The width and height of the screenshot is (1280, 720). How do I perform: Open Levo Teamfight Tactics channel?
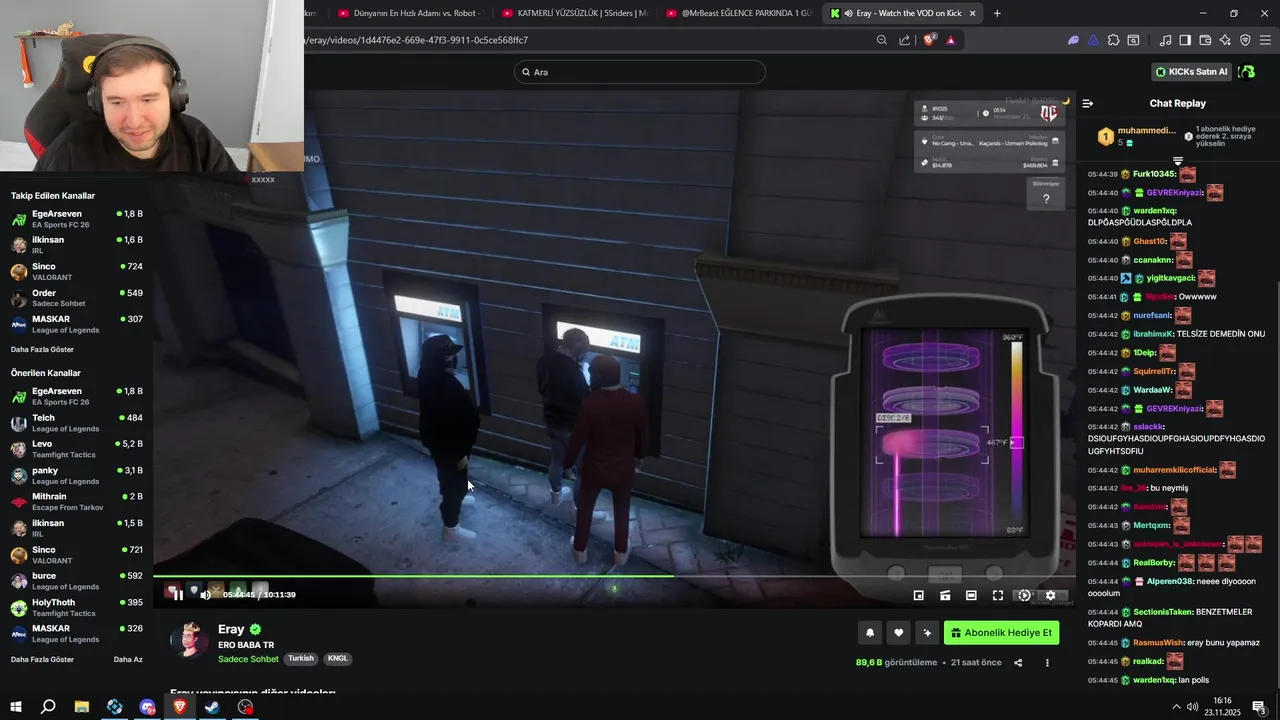click(77, 449)
